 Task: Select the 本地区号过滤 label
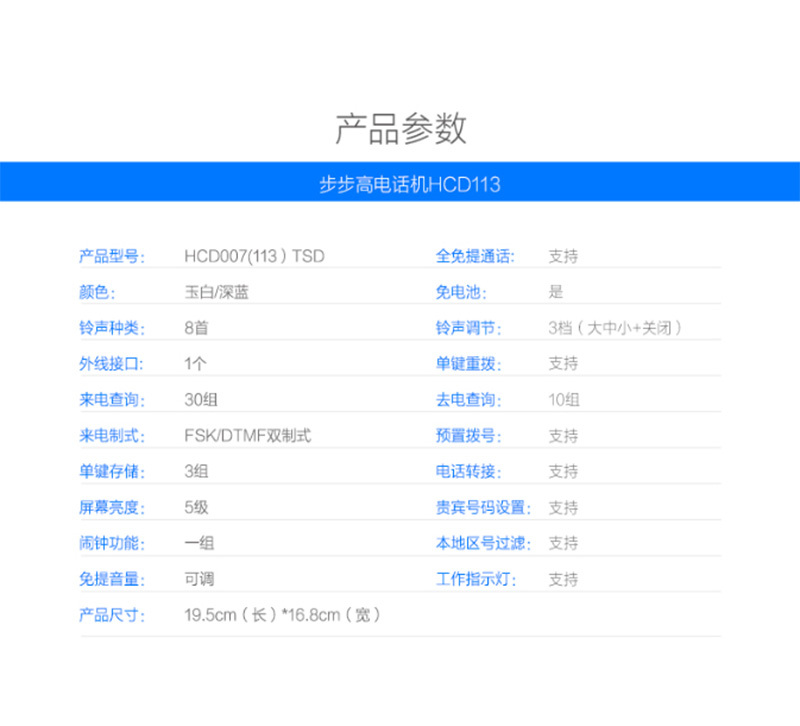pos(483,543)
